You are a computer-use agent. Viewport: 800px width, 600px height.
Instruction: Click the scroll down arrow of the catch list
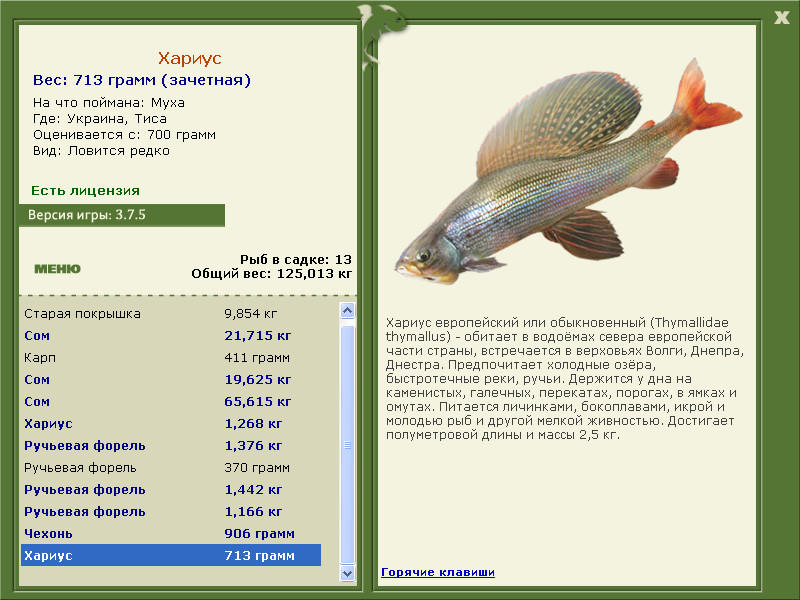click(x=347, y=573)
